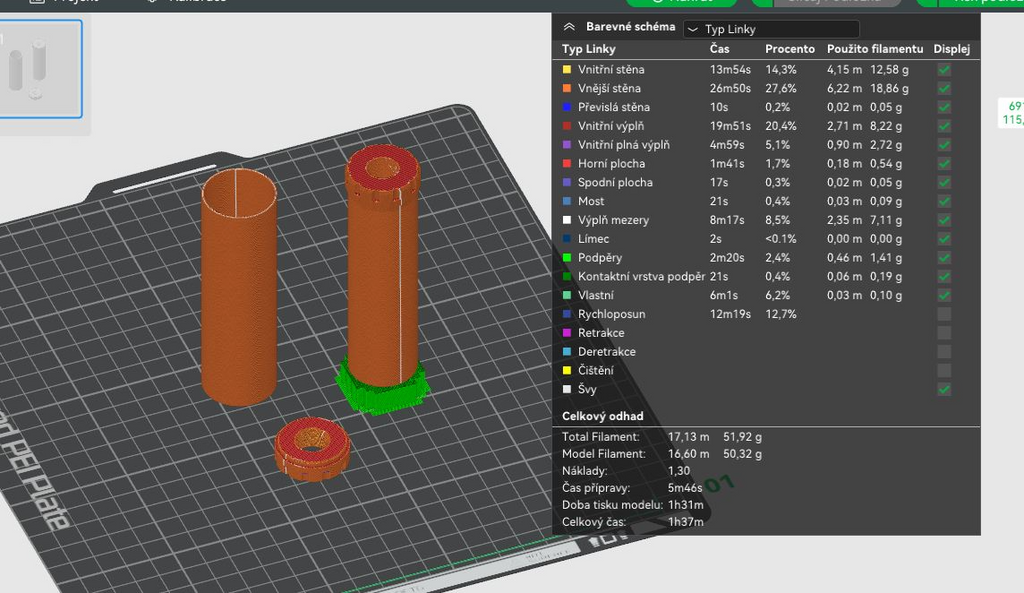The width and height of the screenshot is (1024, 593).
Task: Collapse the Barevné schéma panel arrow
Action: tap(569, 27)
